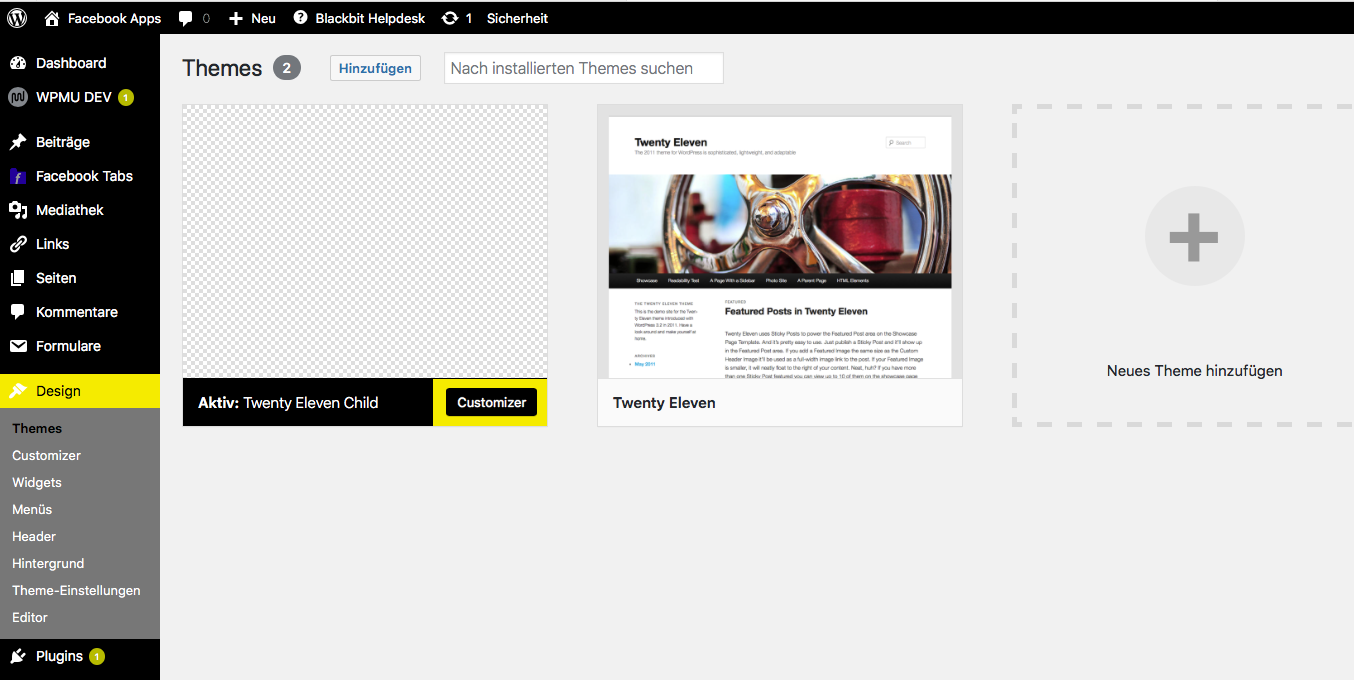The width and height of the screenshot is (1354, 680).
Task: Click the Blackbit Helpdesk label
Action: [x=370, y=18]
